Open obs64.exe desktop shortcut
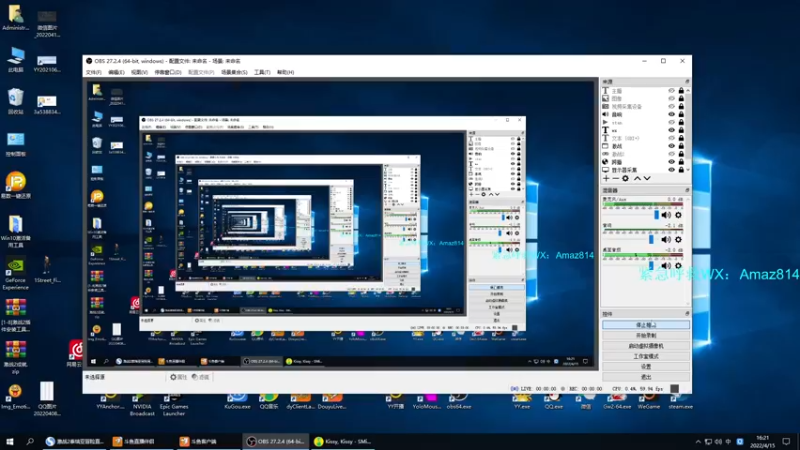800x450 pixels. coord(459,402)
